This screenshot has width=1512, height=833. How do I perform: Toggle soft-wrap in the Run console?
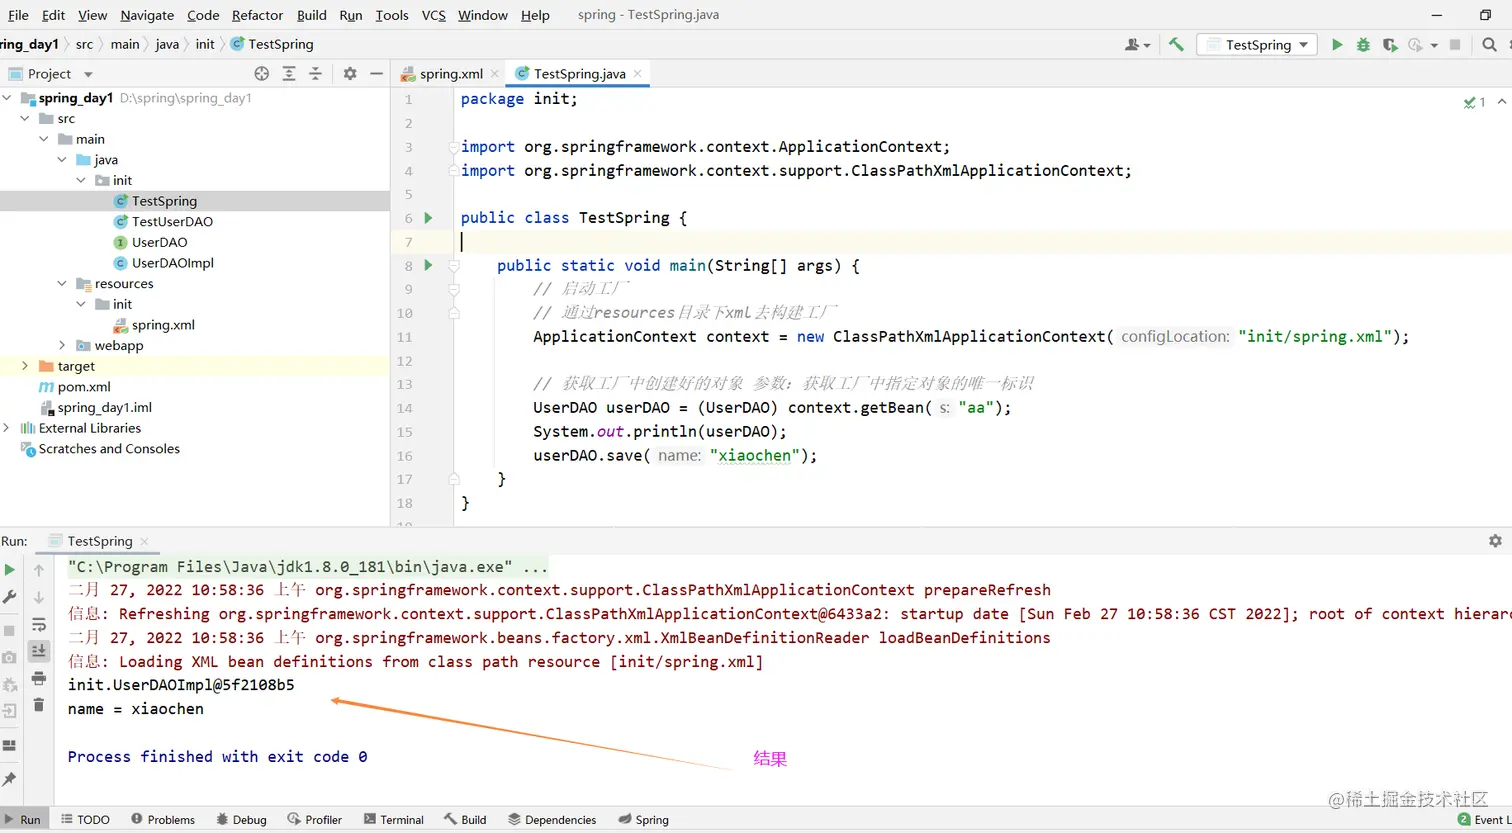[x=39, y=624]
